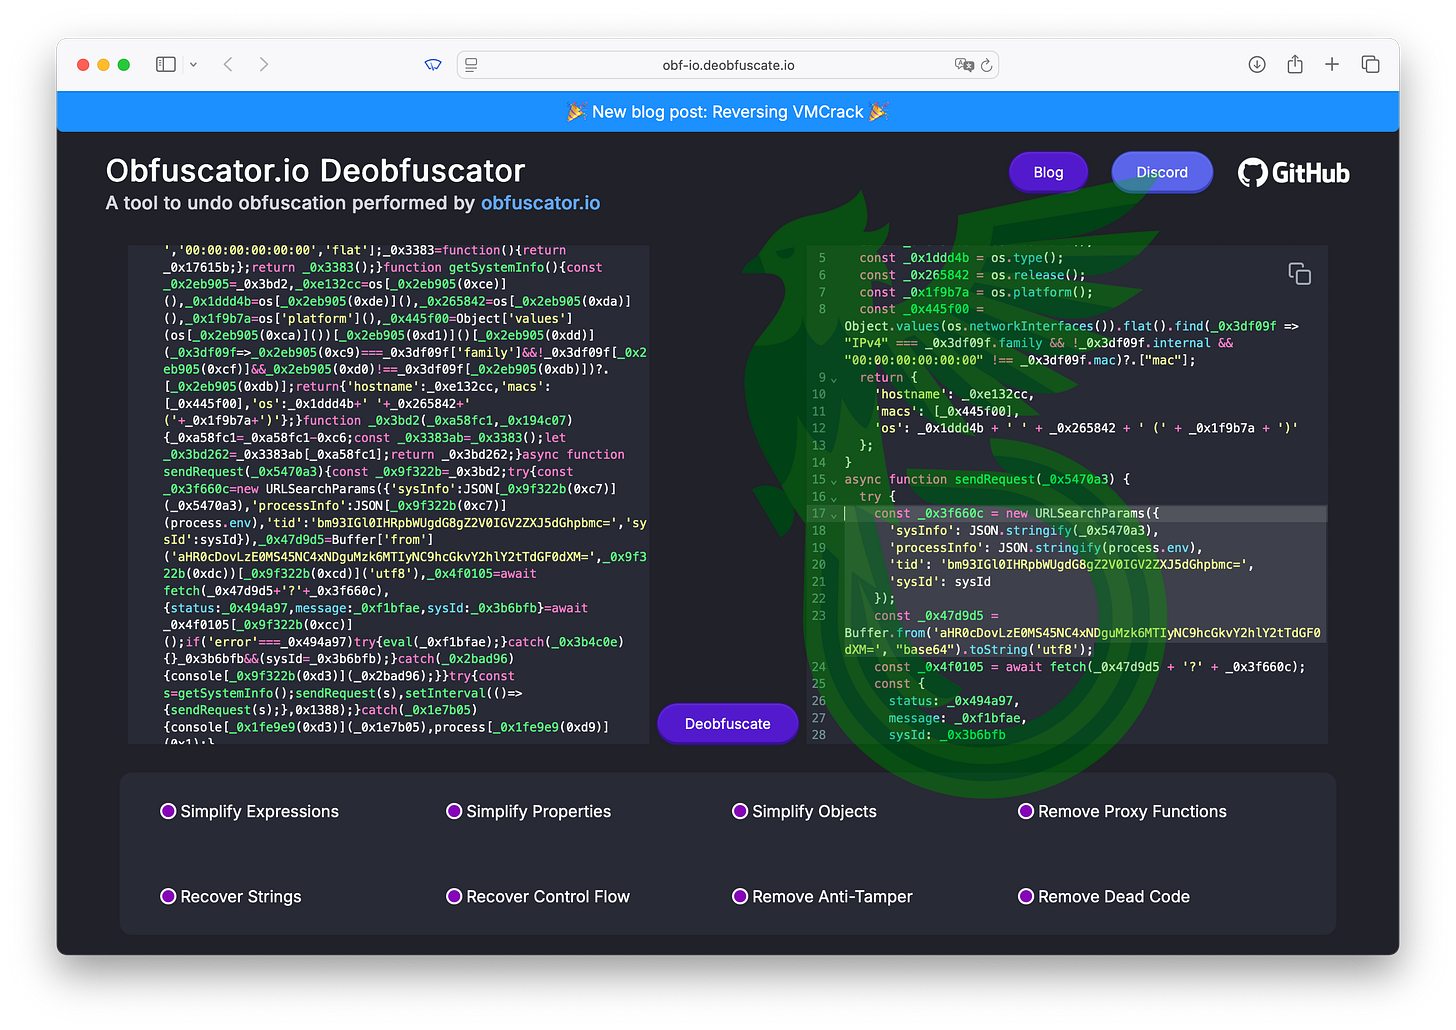
Task: Open the Safari share menu
Action: tap(1295, 64)
